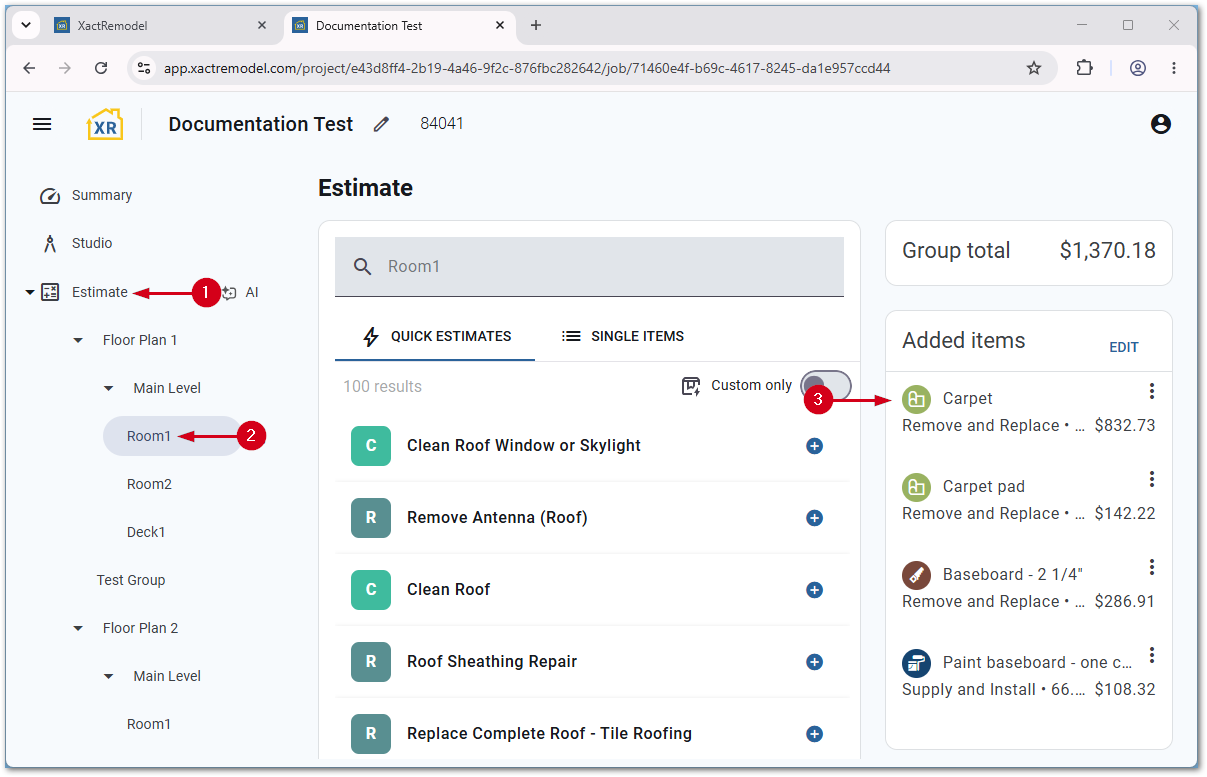Image resolution: width=1207 pixels, height=777 pixels.
Task: Click the Estimate calculator icon
Action: click(x=50, y=292)
